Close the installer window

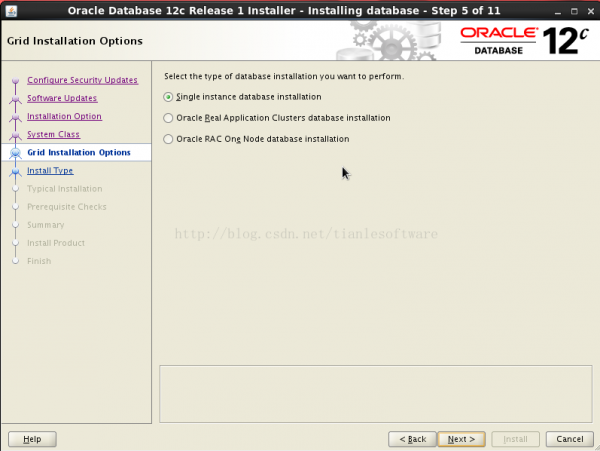591,11
